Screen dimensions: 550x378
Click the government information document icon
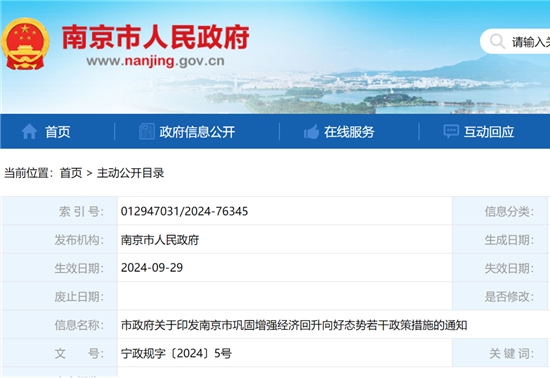click(147, 132)
